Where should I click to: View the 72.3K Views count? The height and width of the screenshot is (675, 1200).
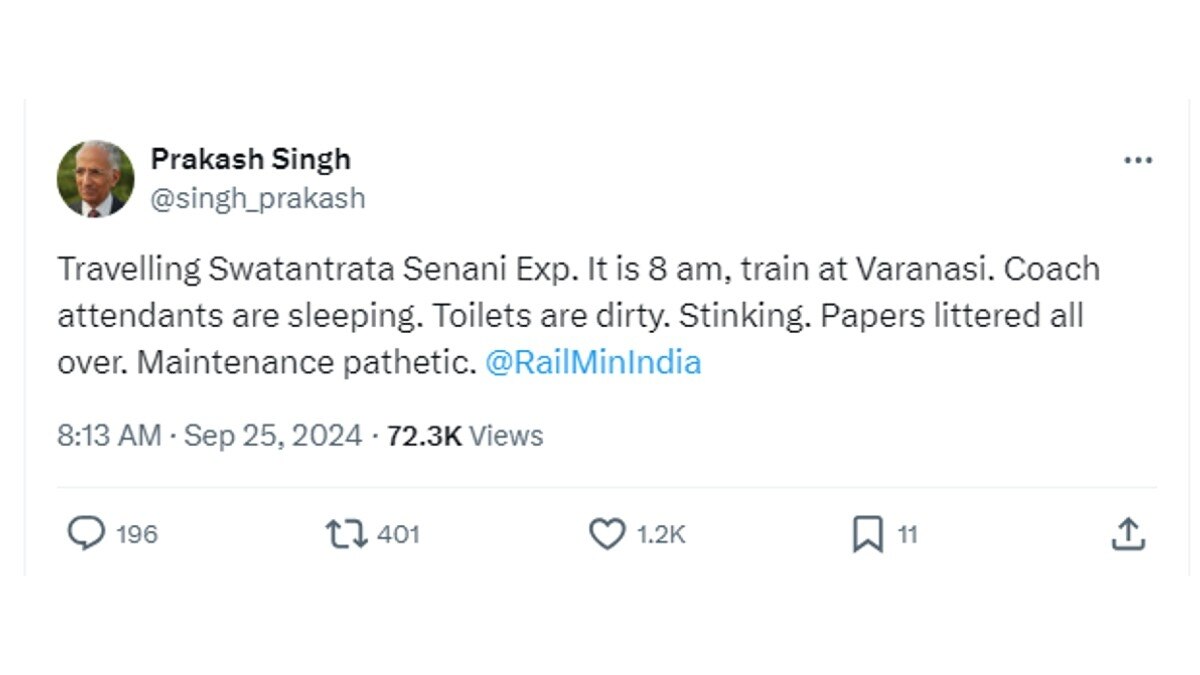424,436
